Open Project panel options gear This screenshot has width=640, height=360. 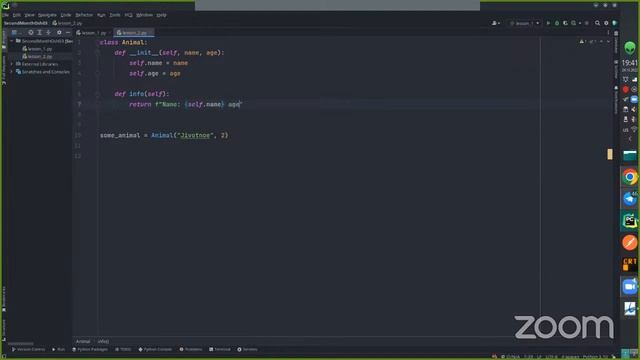59,32
